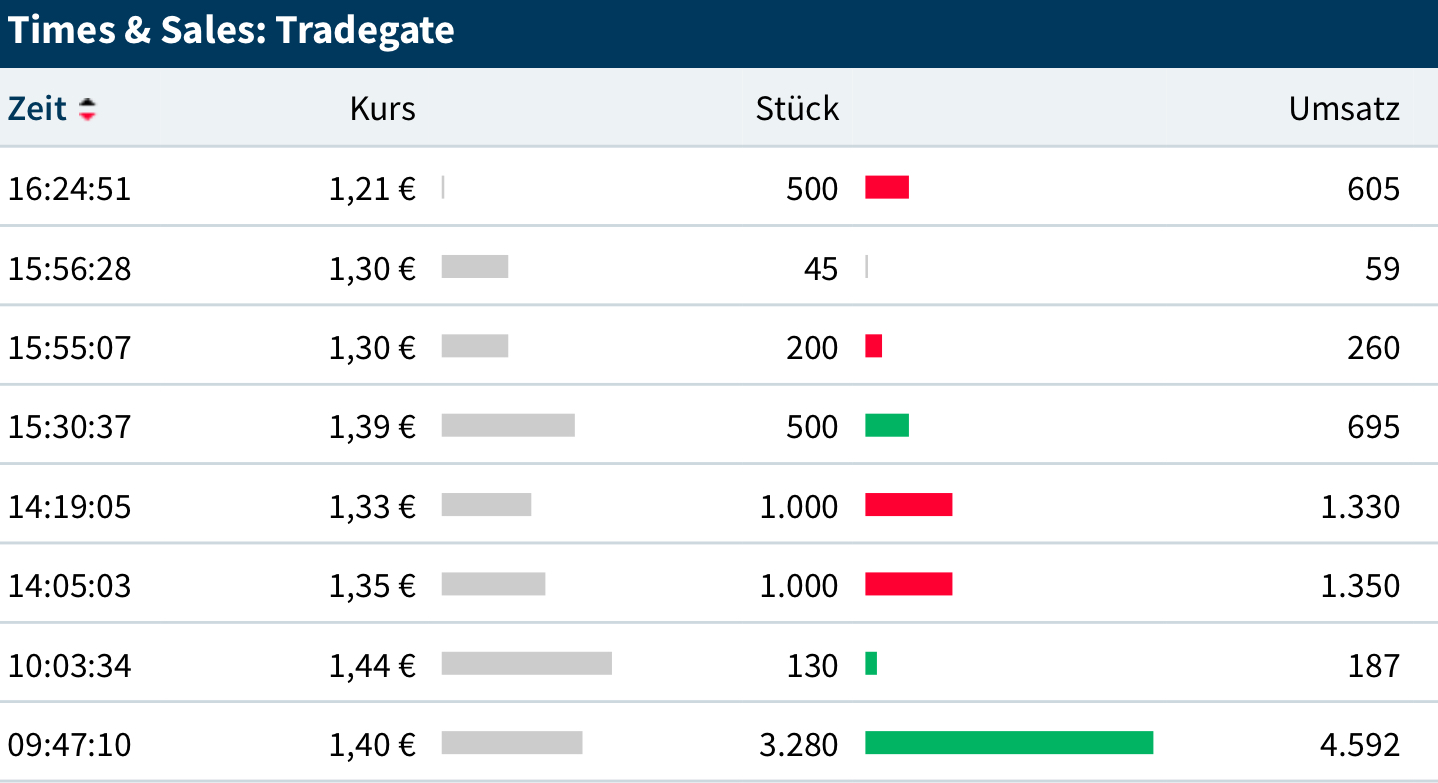Image resolution: width=1438 pixels, height=783 pixels.
Task: Click the small green bar in the 10:03:34 row
Action: [871, 663]
